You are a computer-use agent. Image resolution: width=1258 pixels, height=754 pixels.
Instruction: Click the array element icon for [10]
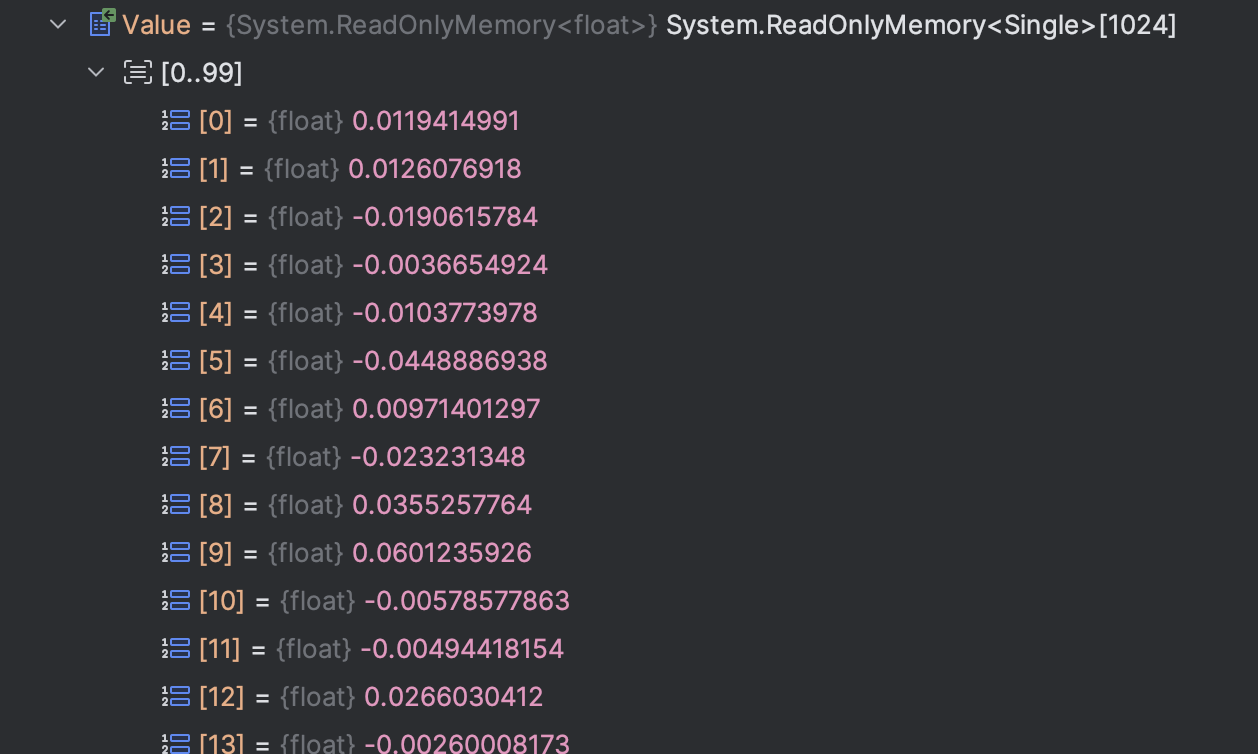pos(176,601)
